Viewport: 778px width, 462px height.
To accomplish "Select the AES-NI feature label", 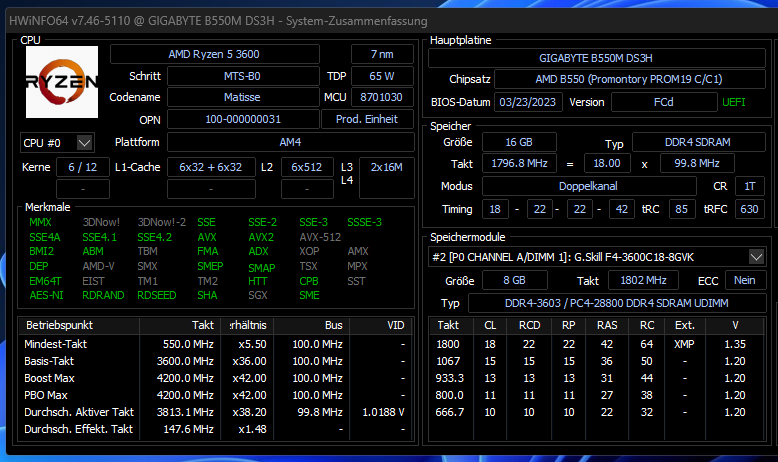I will 46,295.
